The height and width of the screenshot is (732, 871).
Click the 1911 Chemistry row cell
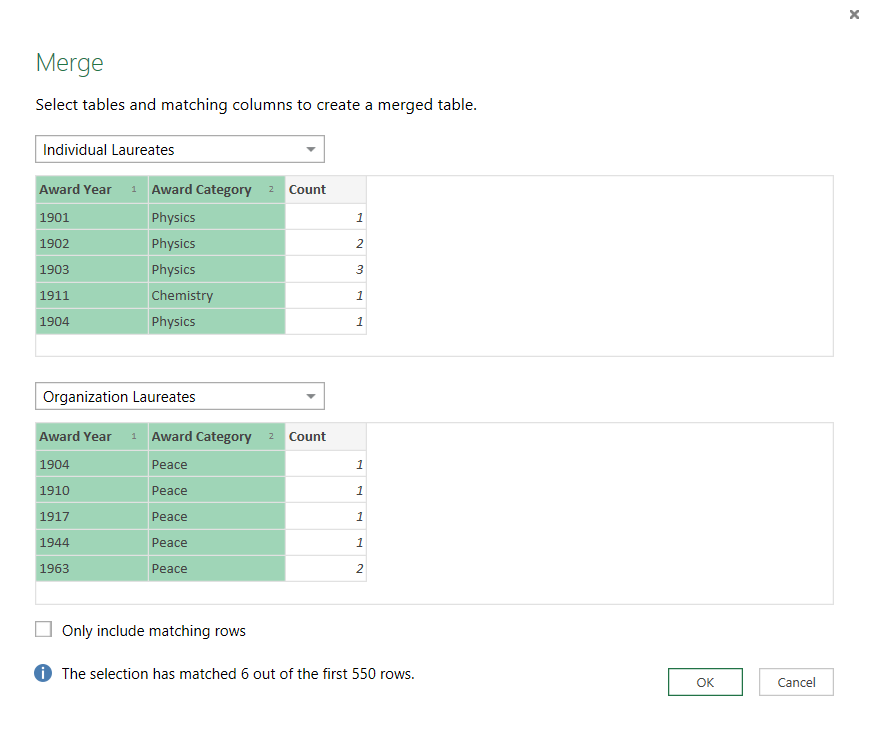pos(182,296)
